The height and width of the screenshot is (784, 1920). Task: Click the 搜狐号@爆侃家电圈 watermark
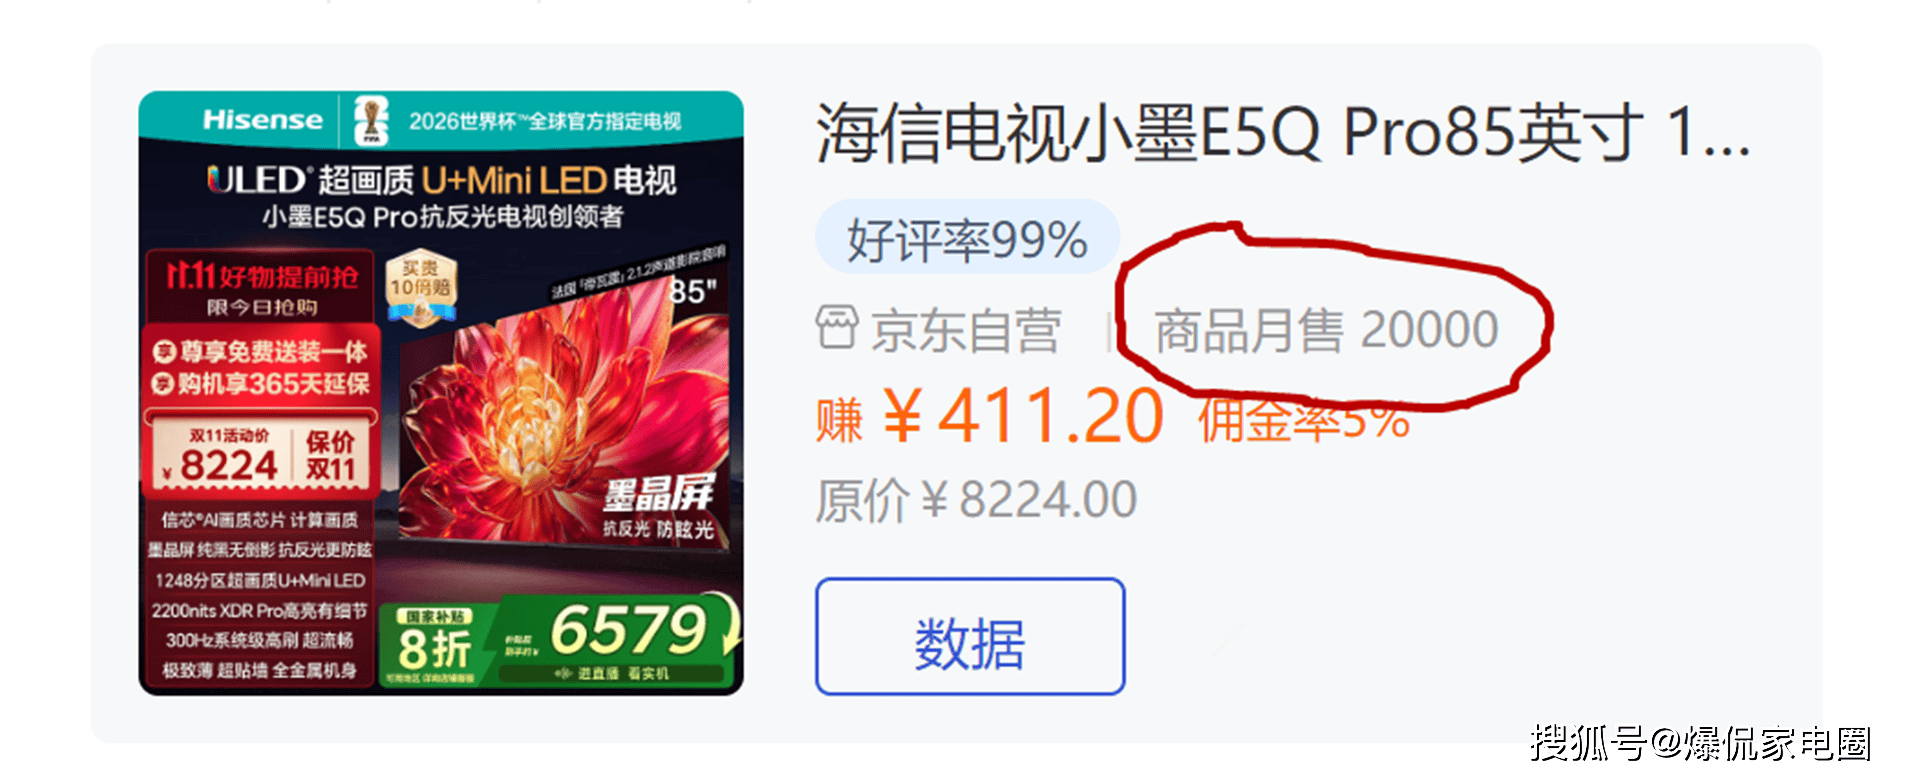[x=1700, y=743]
